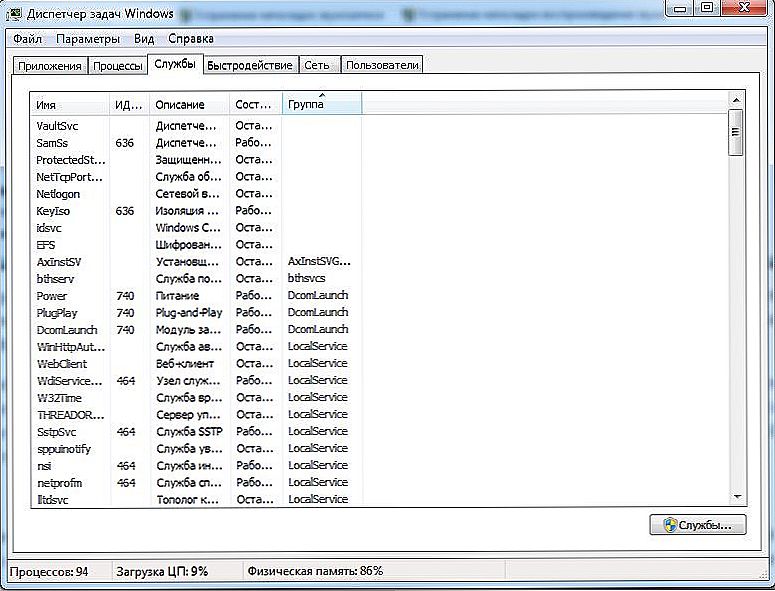Screen dimensions: 775x591
Task: Click the scrollbar down arrow
Action: point(736,497)
